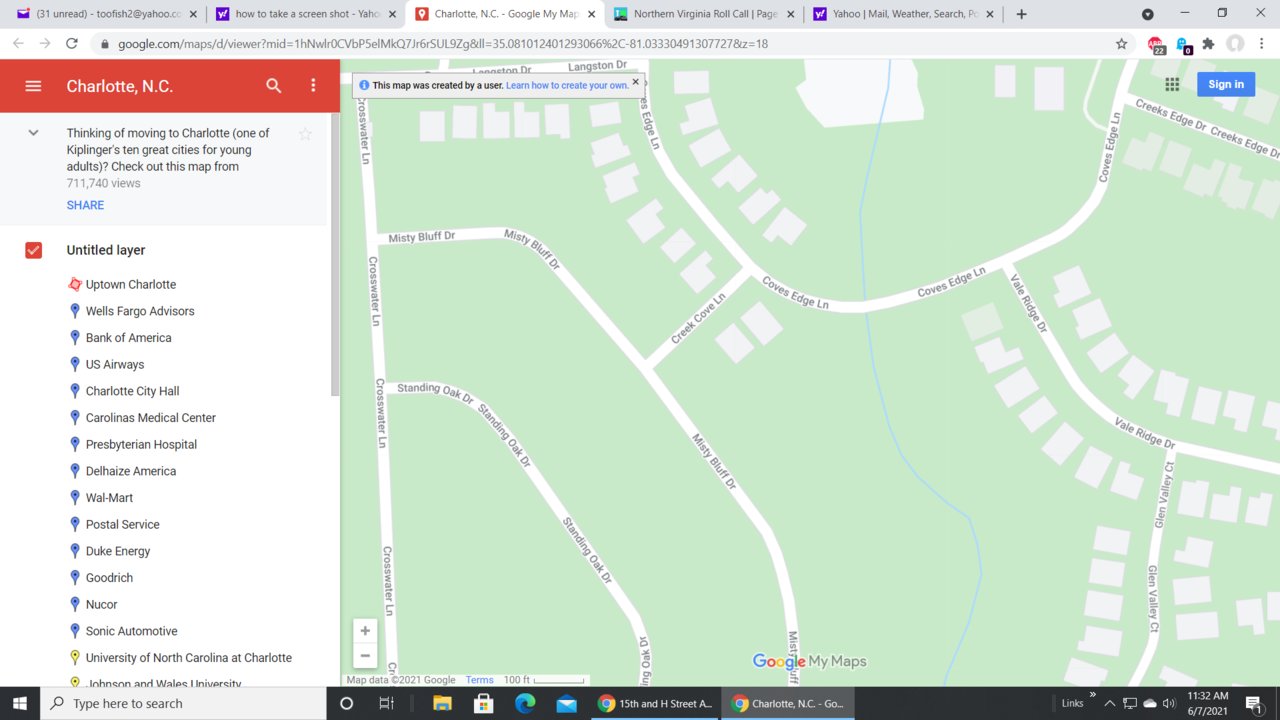
Task: Open Microsoft Store from taskbar
Action: [x=483, y=703]
